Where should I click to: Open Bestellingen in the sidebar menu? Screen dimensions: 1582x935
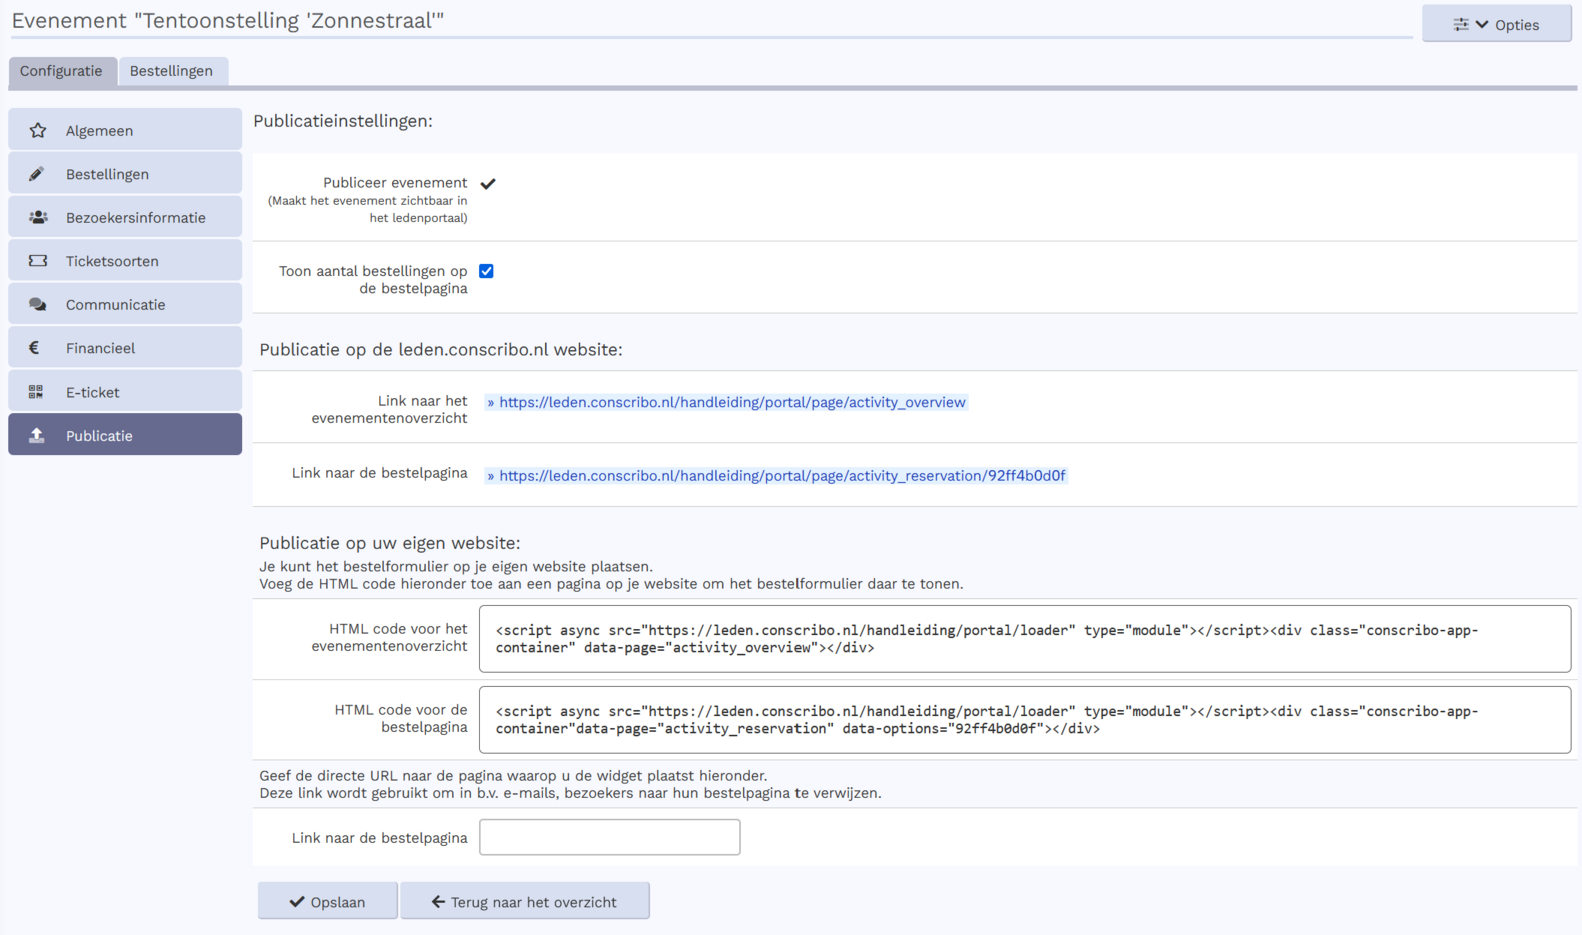(x=125, y=174)
